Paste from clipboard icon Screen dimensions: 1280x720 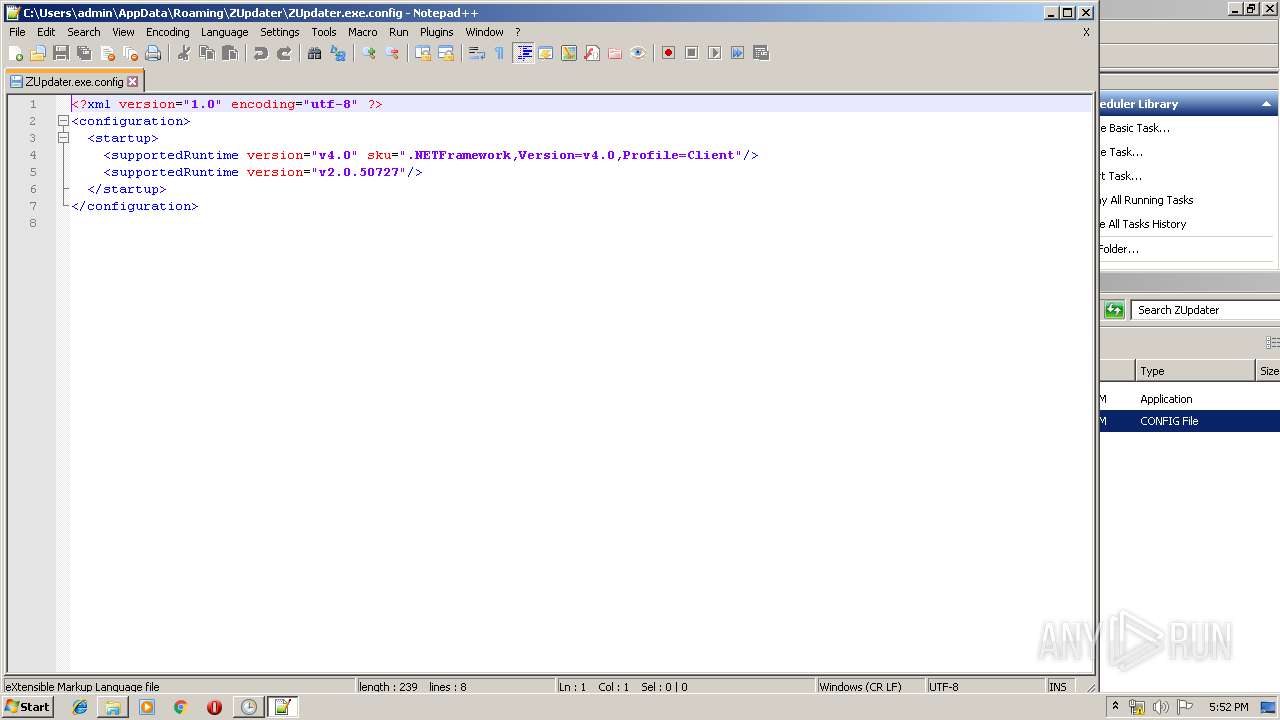tap(230, 53)
